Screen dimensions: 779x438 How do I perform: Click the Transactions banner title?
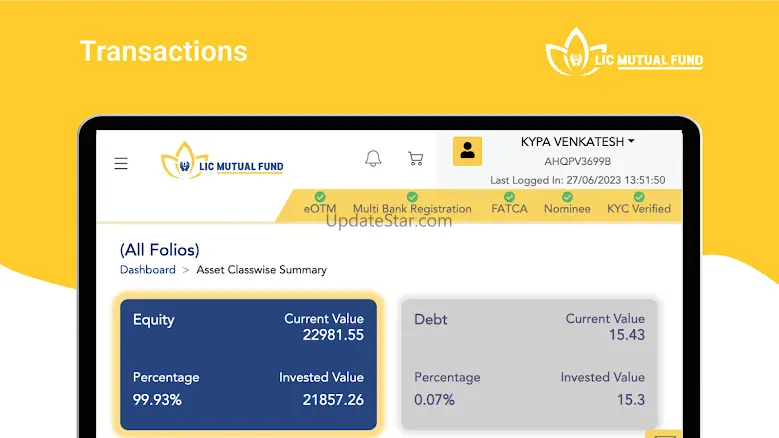[163, 51]
